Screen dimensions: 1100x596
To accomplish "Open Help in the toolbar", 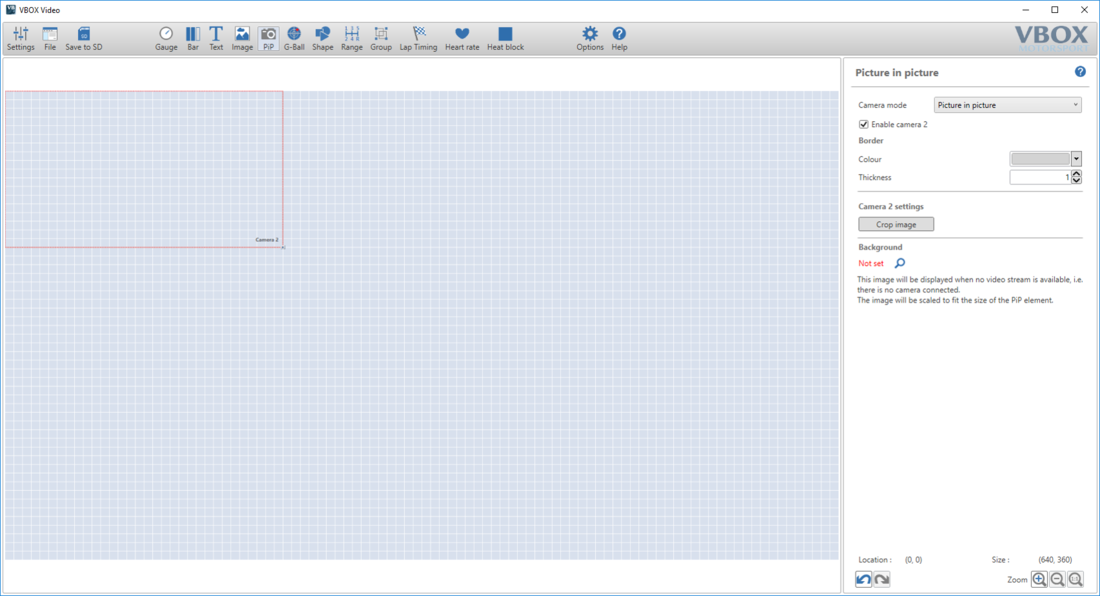I will coord(619,39).
